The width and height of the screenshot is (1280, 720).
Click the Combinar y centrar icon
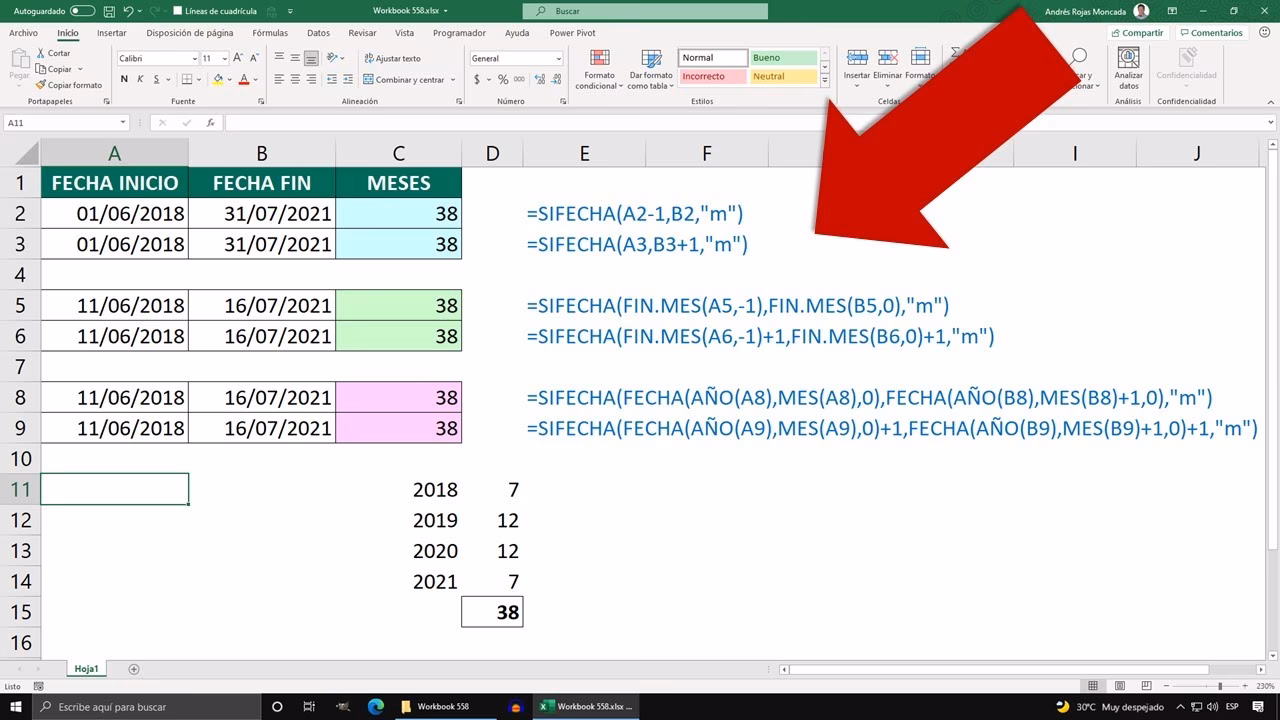(368, 79)
